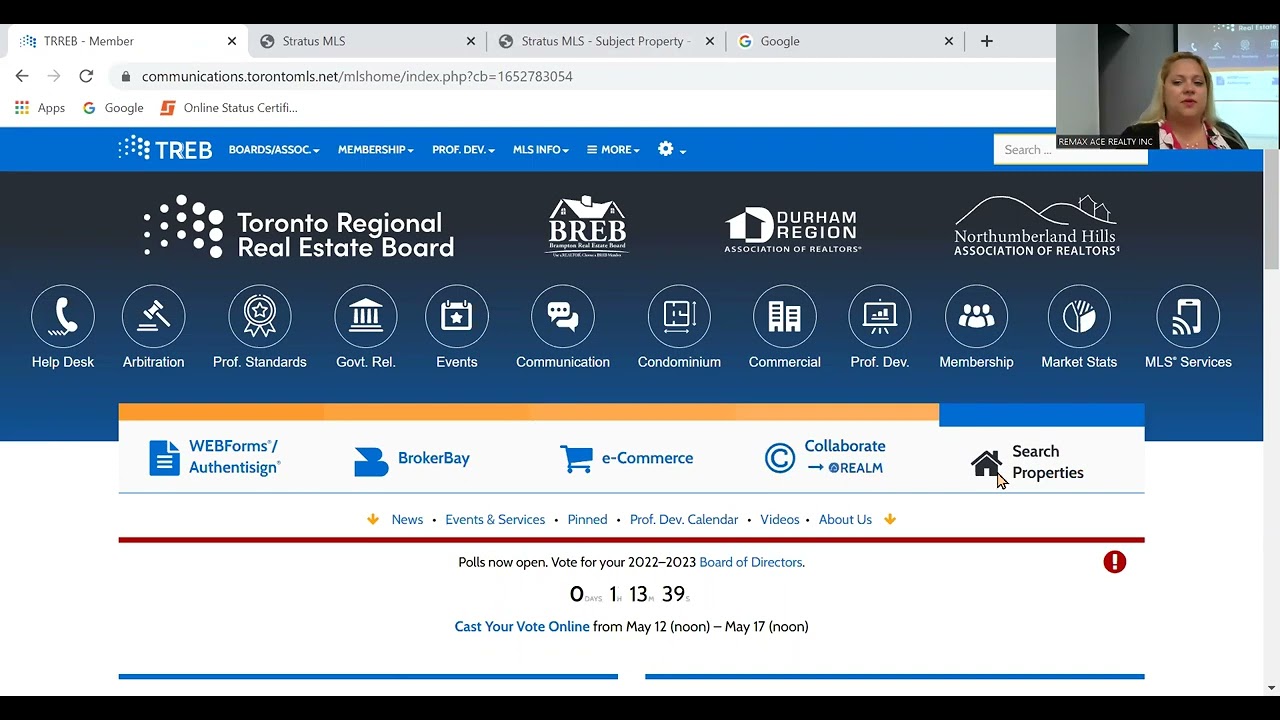This screenshot has width=1280, height=720.
Task: Click the WEBForms document icon
Action: 165,458
